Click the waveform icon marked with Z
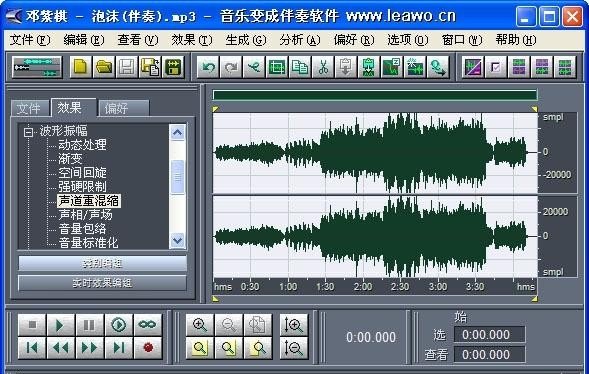589x374 pixels. point(391,67)
